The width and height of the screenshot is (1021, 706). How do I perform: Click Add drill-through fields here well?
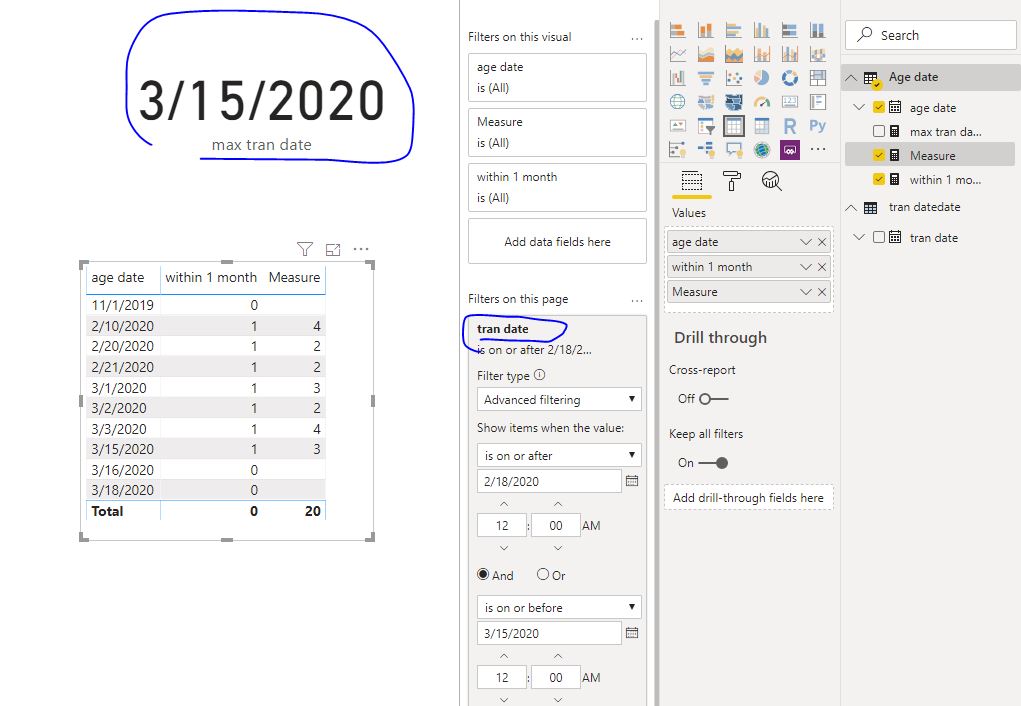[x=748, y=498]
